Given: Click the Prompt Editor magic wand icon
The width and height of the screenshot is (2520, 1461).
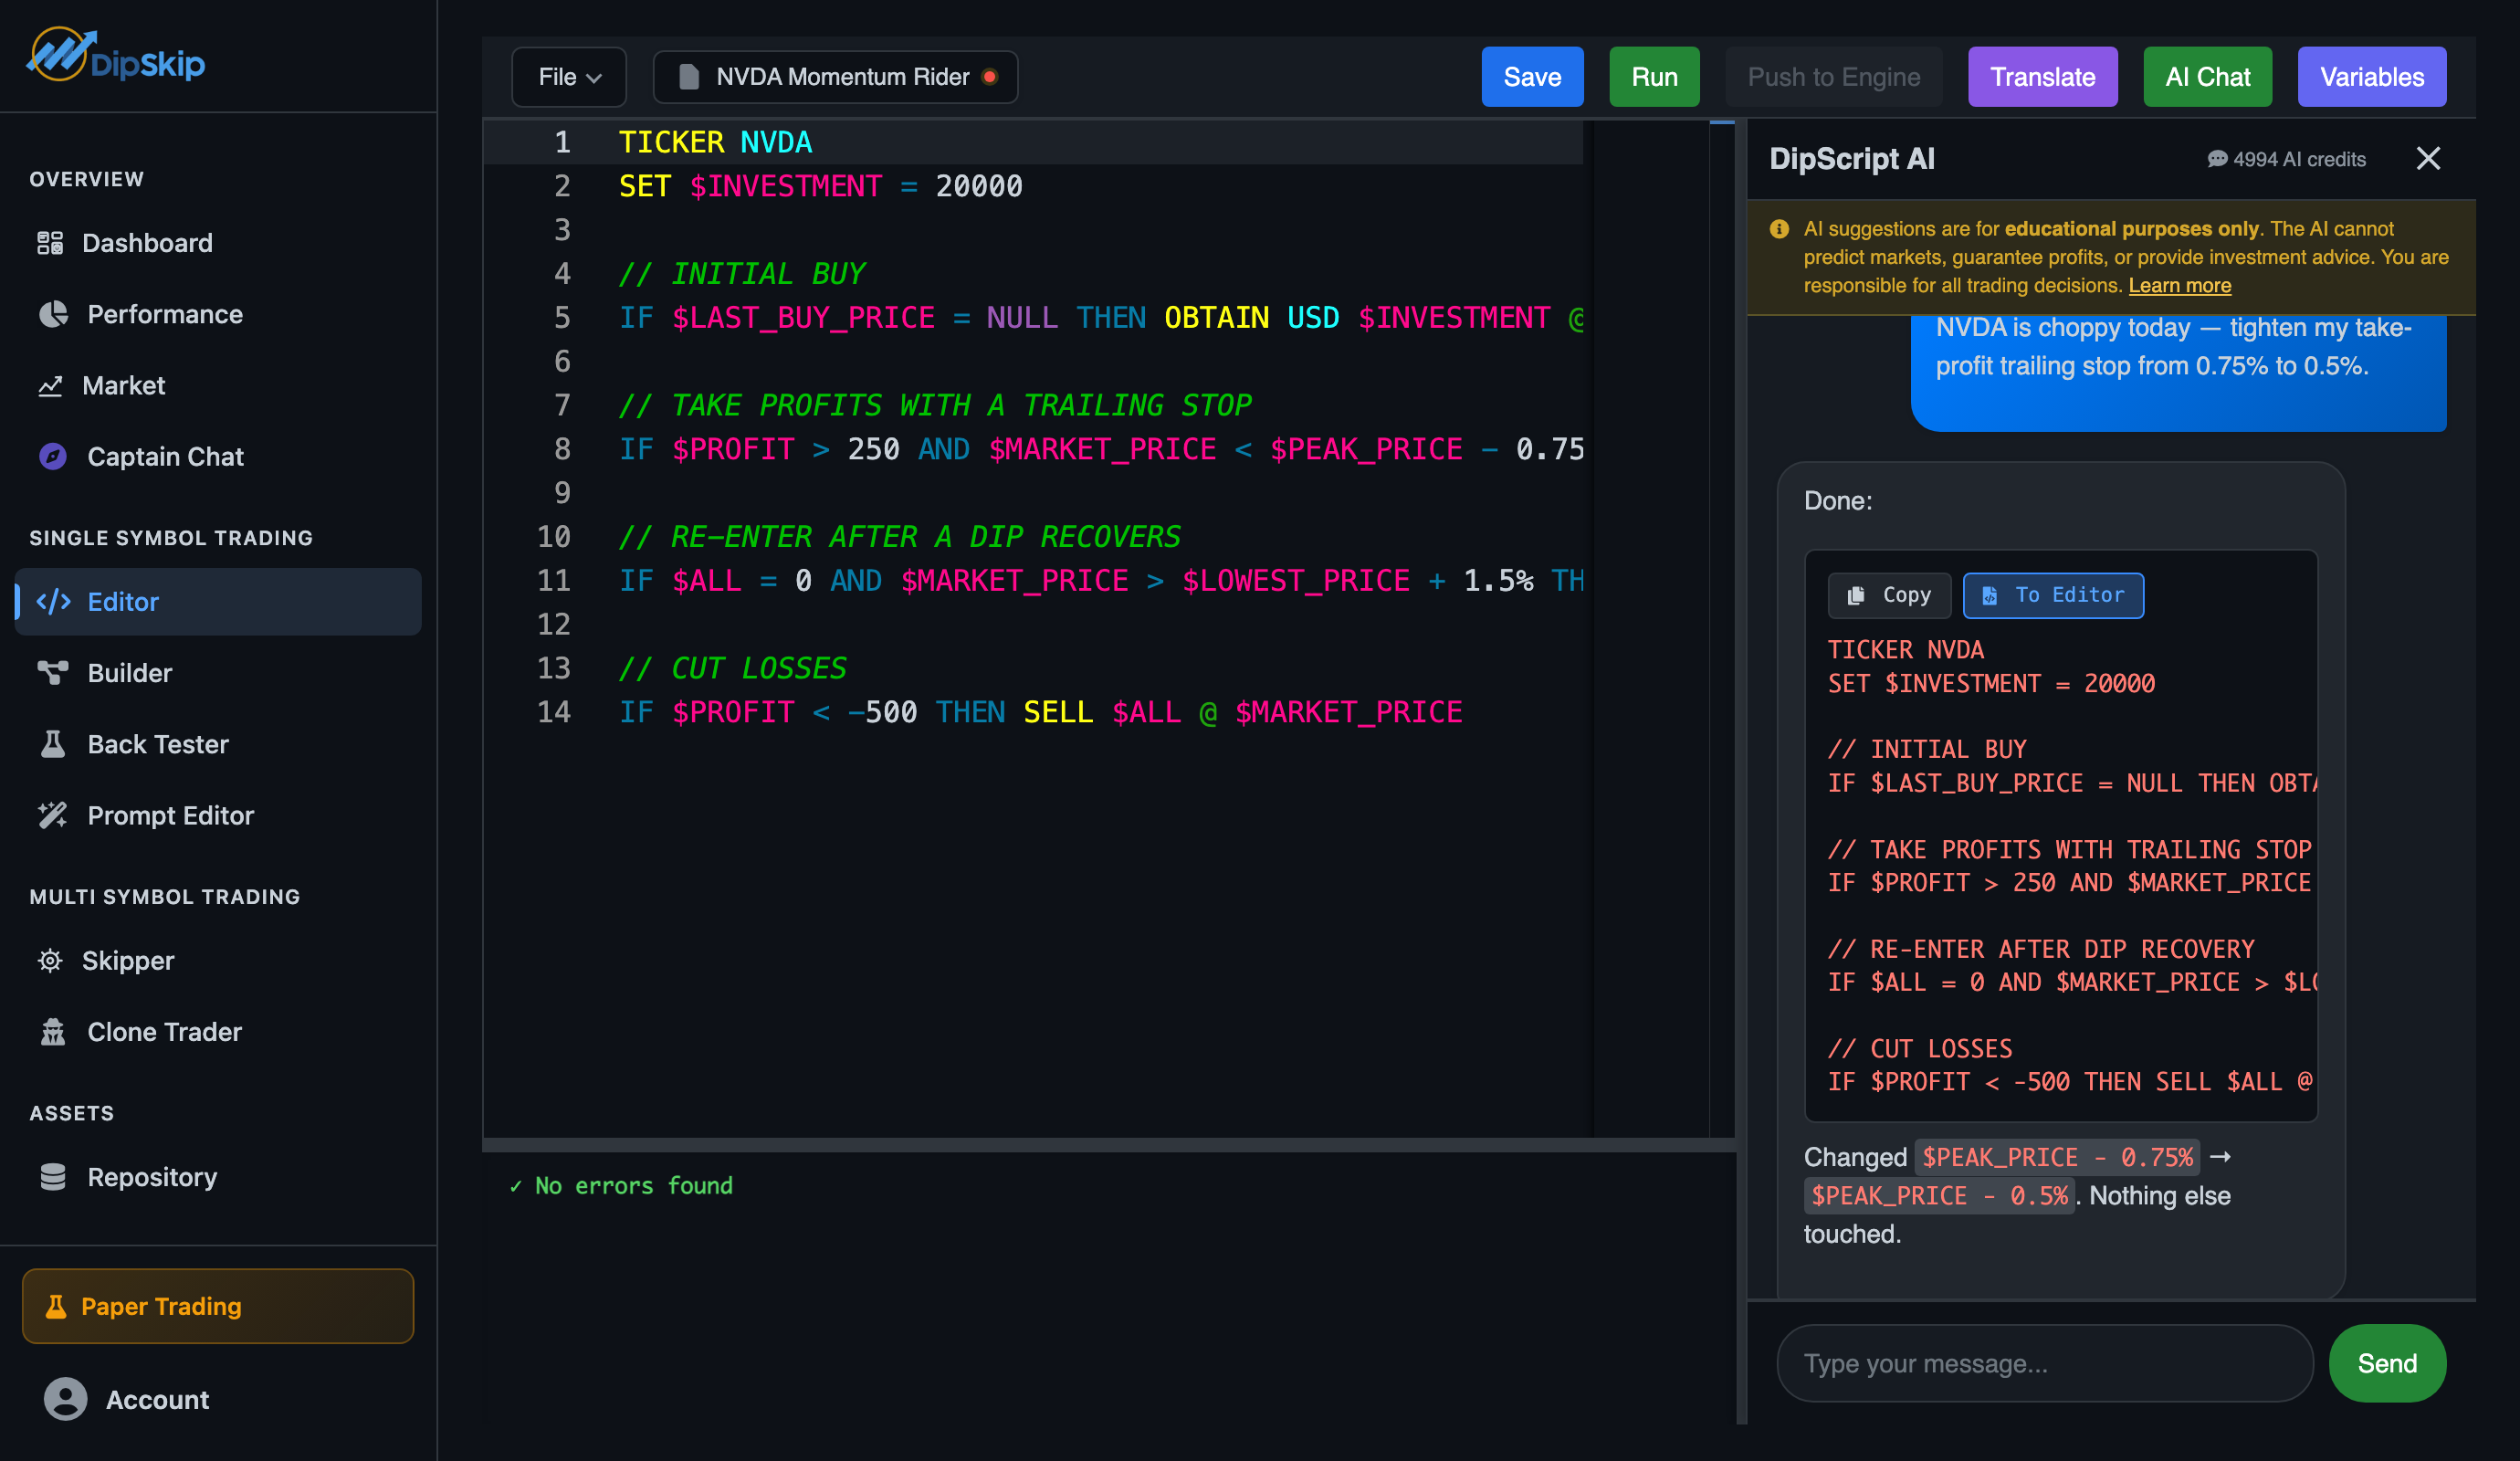Looking at the screenshot, I should click(x=53, y=815).
